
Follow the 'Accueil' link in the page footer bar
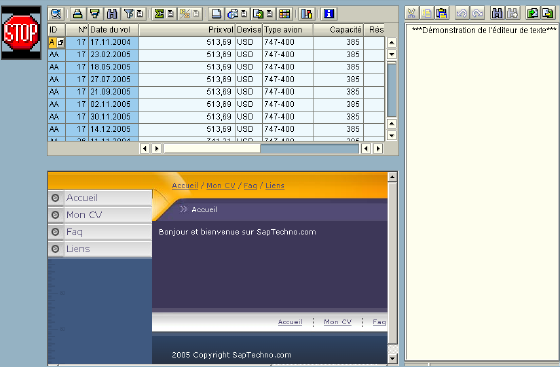point(290,322)
